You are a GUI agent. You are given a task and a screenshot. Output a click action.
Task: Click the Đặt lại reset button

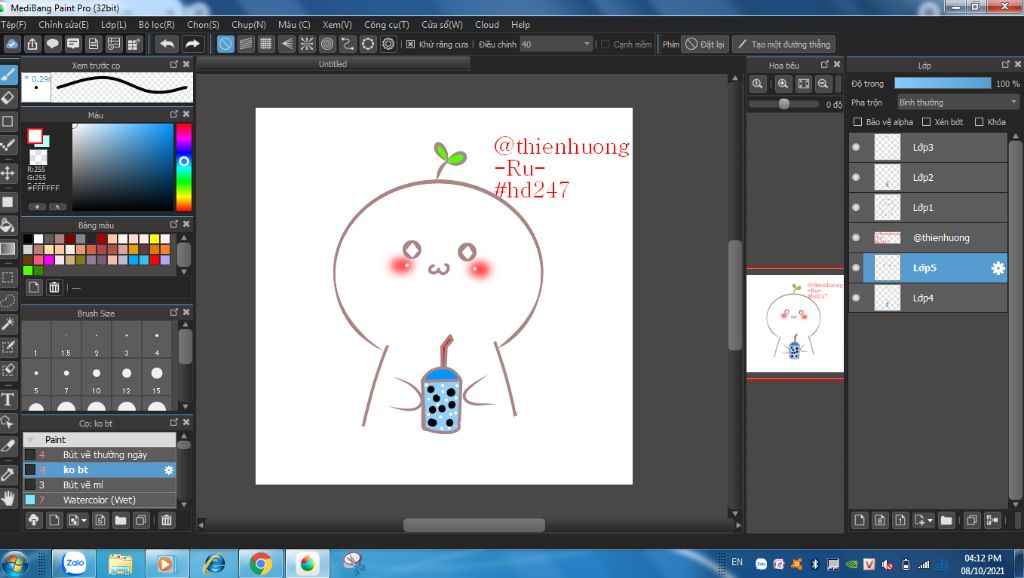705,44
